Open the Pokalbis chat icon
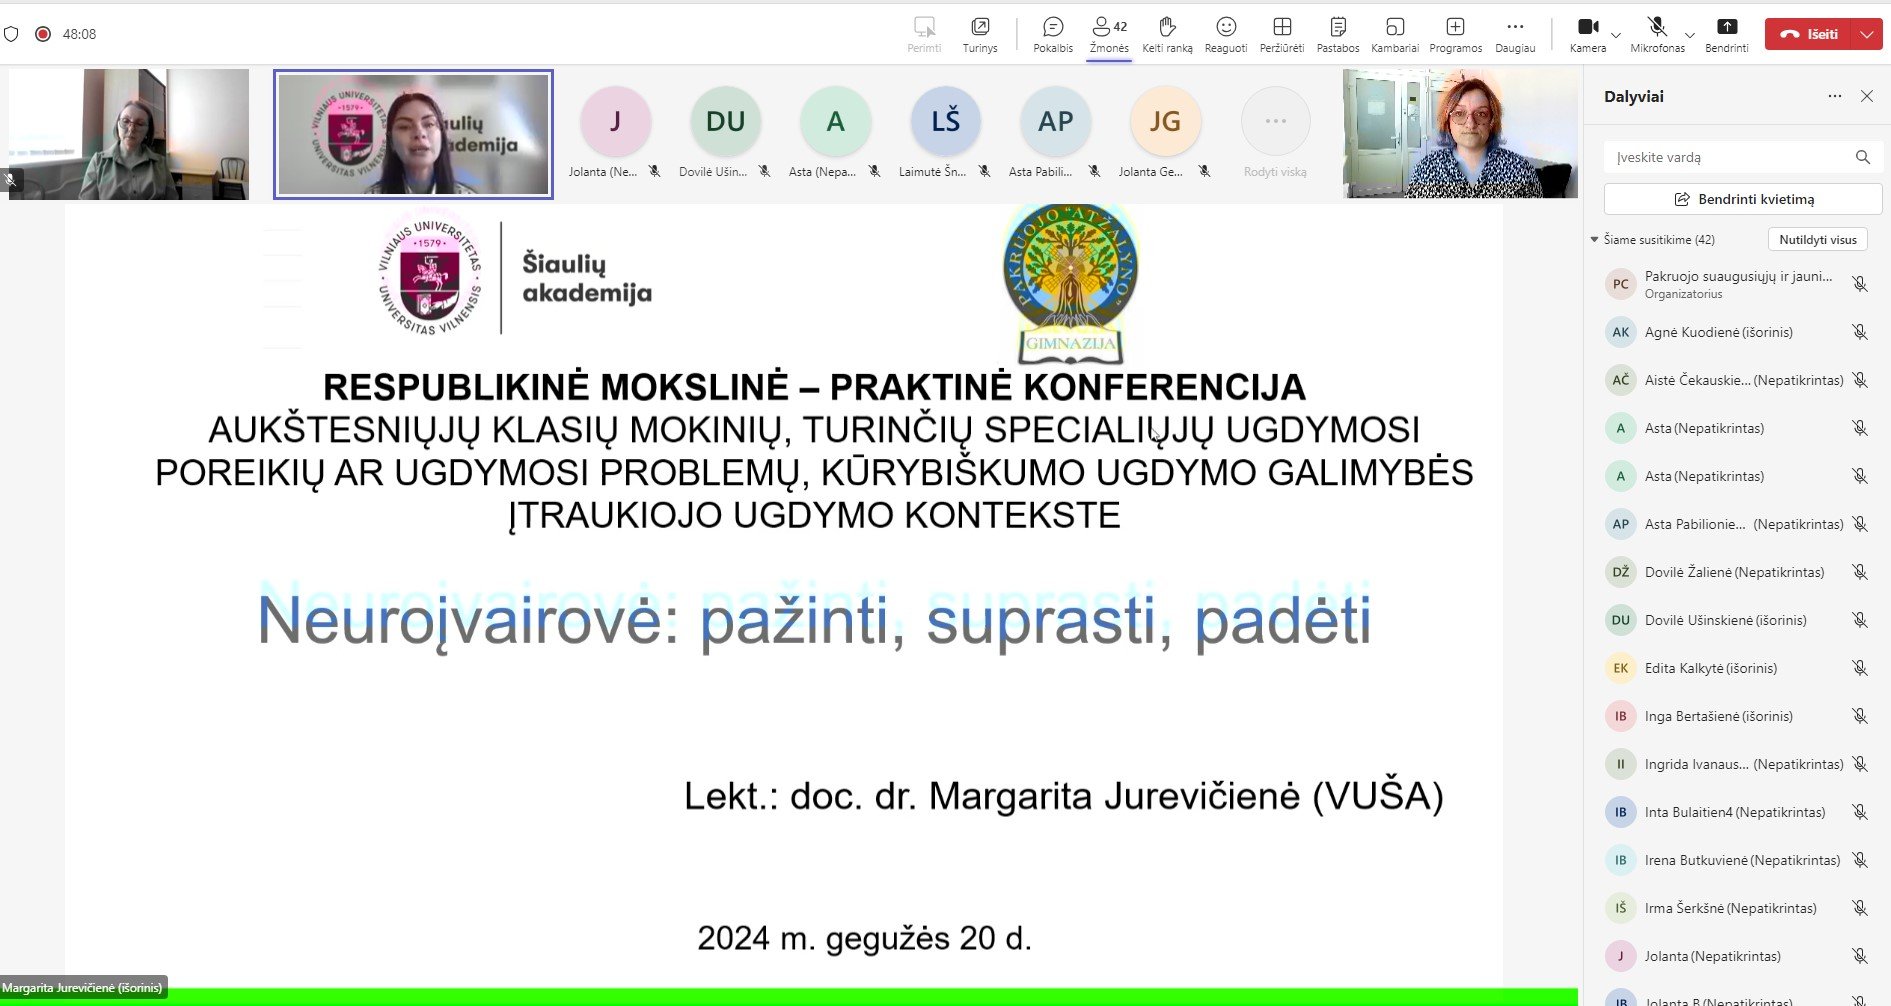Screen dimensions: 1891x1006 tap(1052, 27)
